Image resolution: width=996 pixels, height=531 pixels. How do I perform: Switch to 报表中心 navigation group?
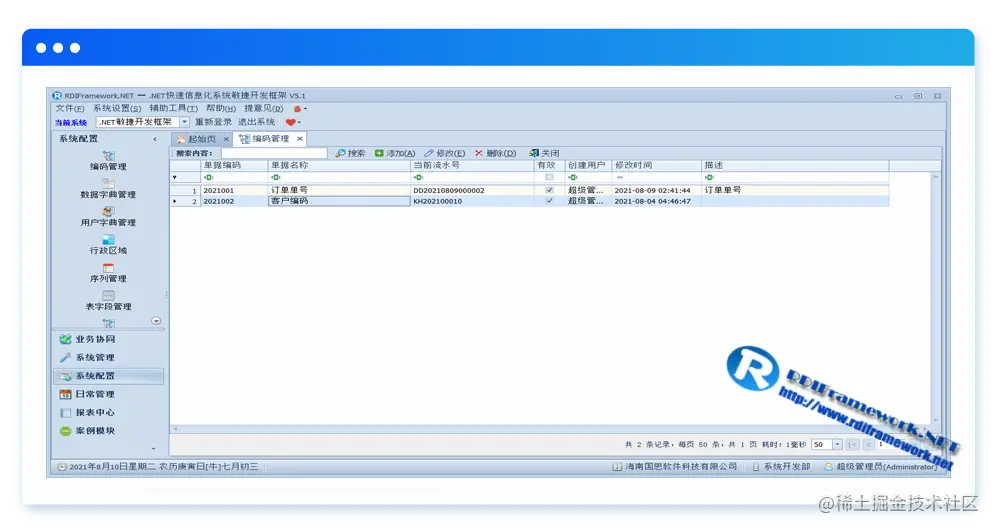(x=109, y=413)
